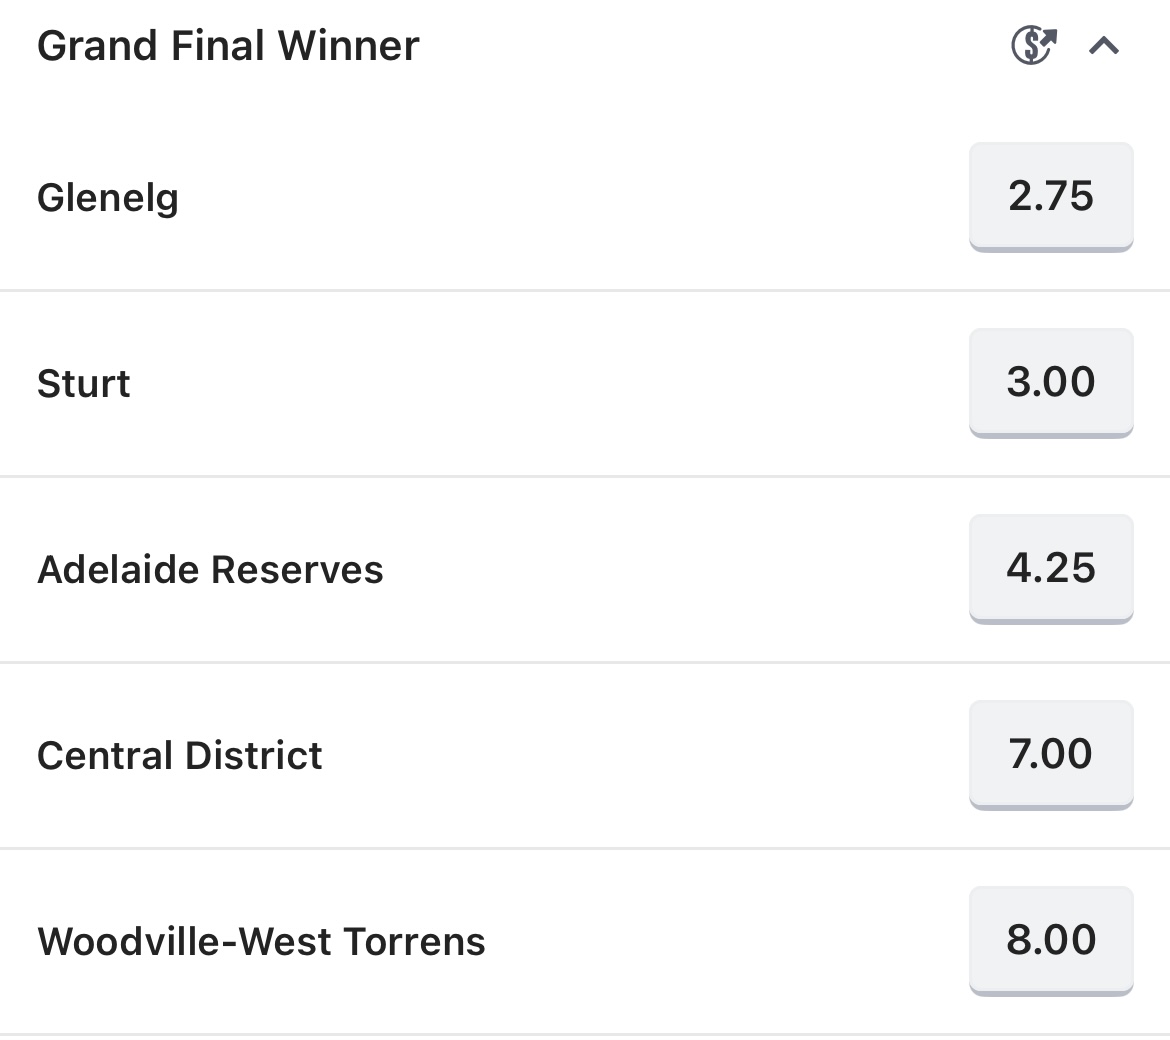Select the Central District team label
The height and width of the screenshot is (1040, 1170).
180,756
